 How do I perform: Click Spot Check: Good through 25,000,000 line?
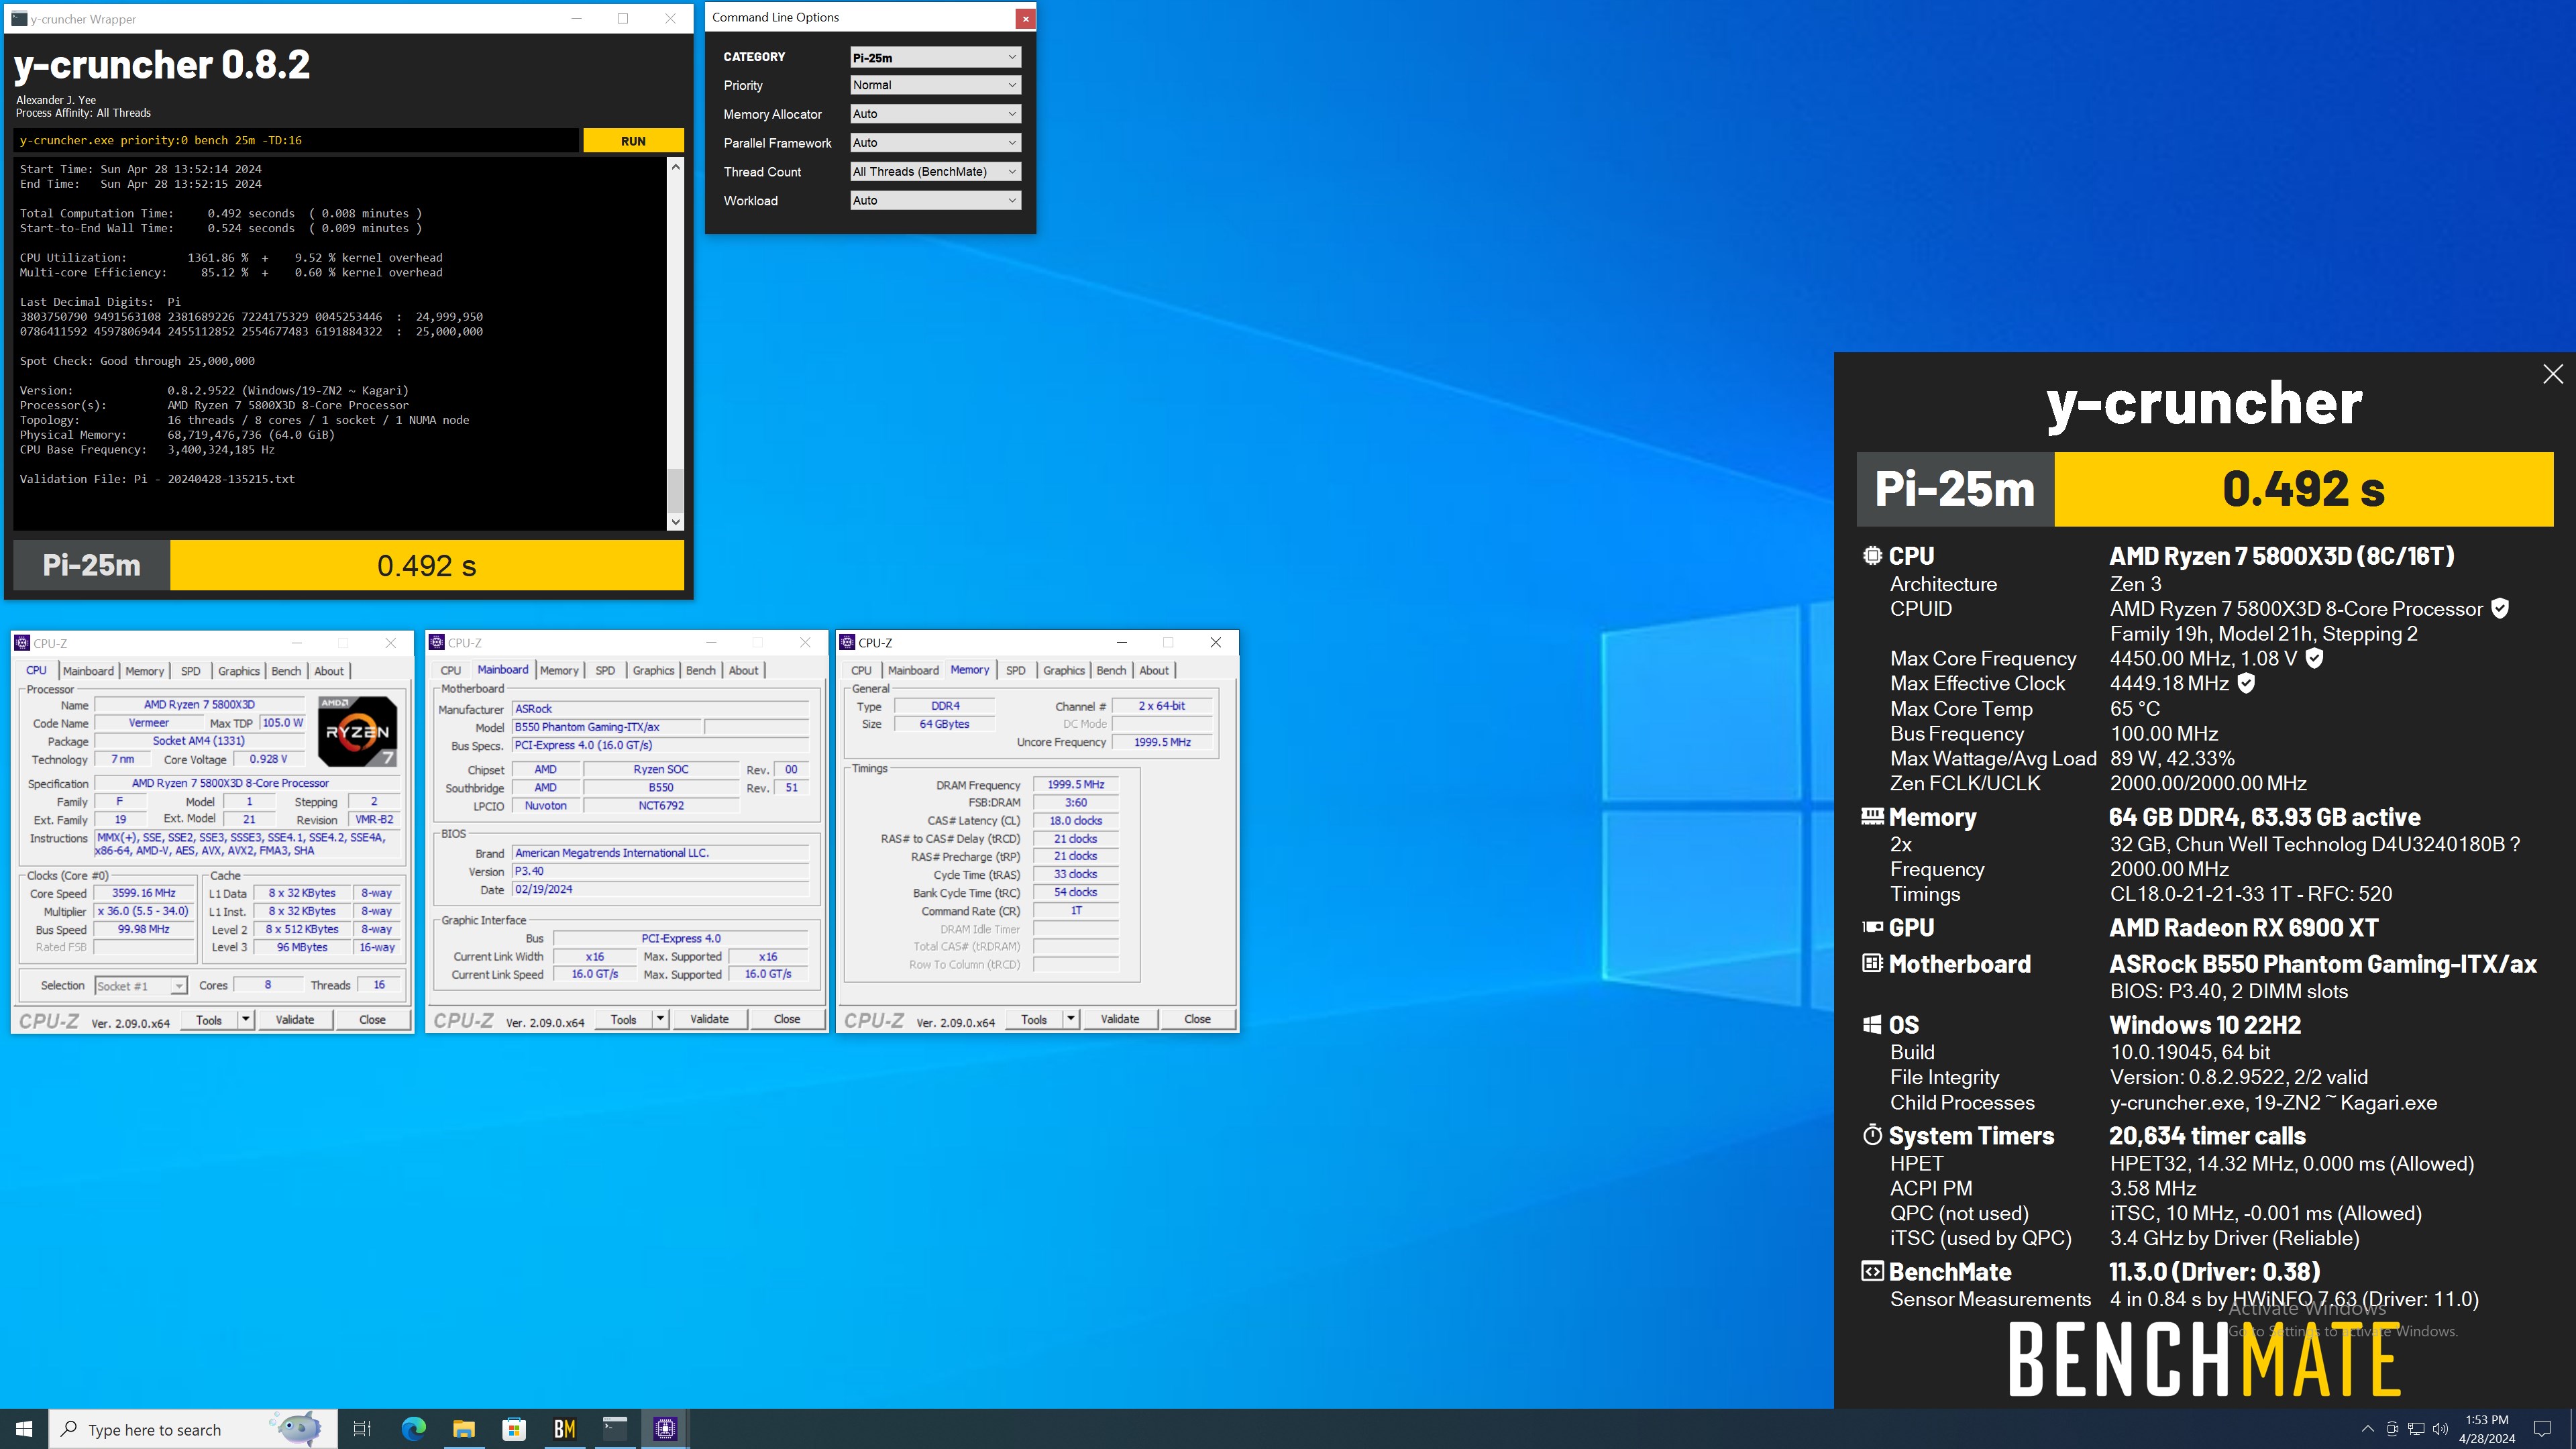(137, 361)
